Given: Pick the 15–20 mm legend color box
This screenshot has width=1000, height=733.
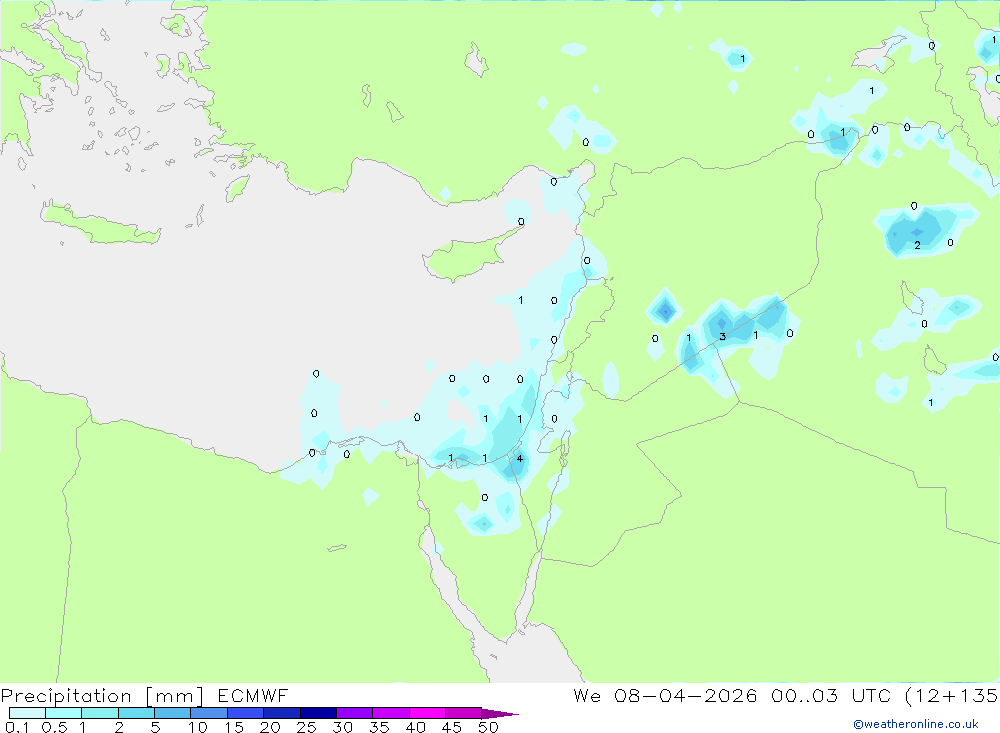Looking at the screenshot, I should tap(245, 713).
